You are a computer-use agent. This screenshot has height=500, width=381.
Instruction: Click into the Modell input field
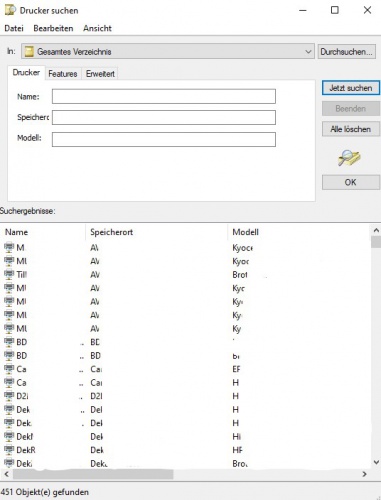tap(164, 139)
